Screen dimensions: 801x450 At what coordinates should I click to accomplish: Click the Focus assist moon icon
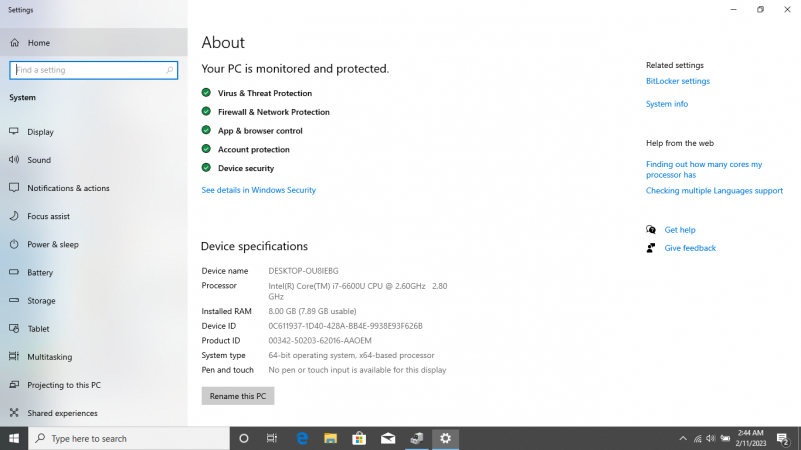coord(14,216)
